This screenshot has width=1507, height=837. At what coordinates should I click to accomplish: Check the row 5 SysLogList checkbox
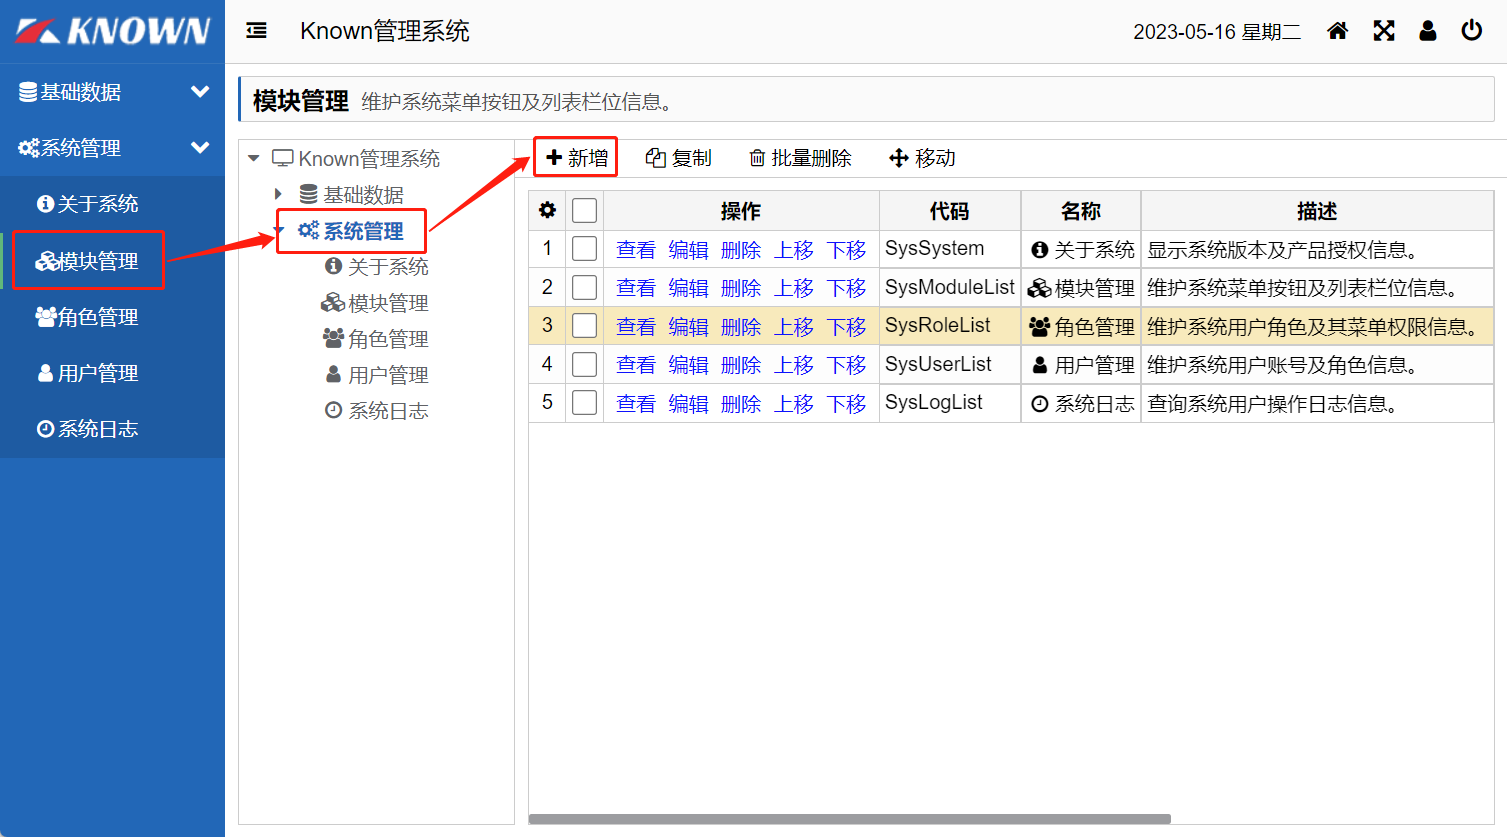pyautogui.click(x=584, y=403)
